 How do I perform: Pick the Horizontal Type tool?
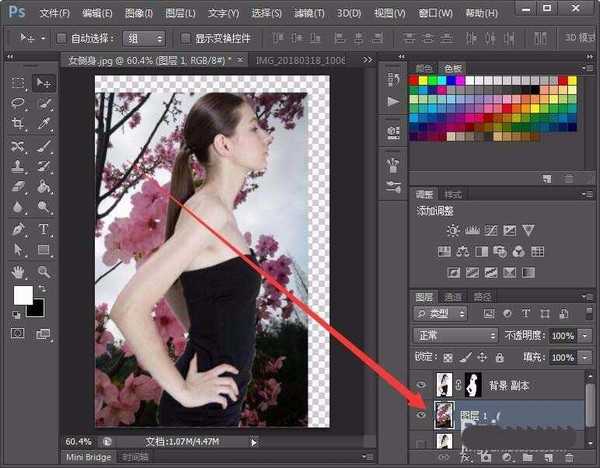[x=44, y=229]
